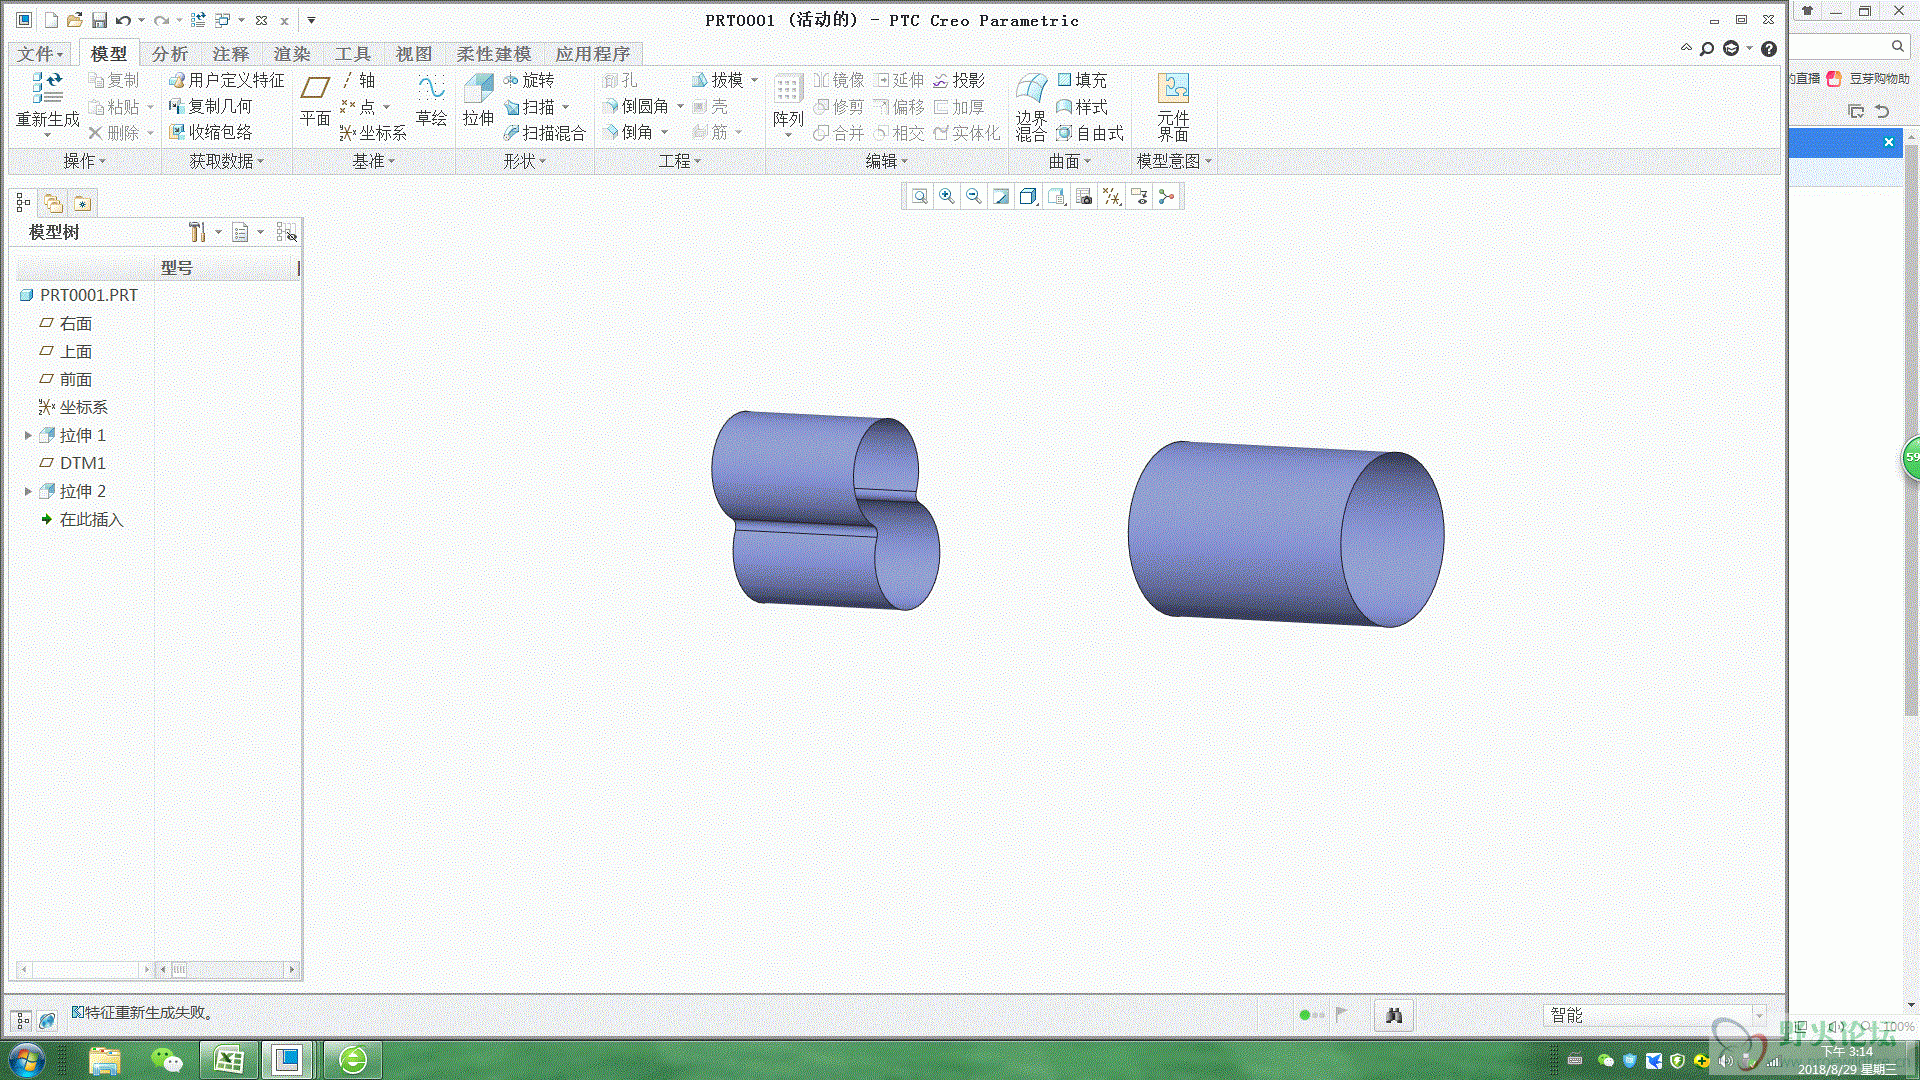The width and height of the screenshot is (1920, 1080).
Task: Click the Windows Start button
Action: pyautogui.click(x=27, y=1060)
